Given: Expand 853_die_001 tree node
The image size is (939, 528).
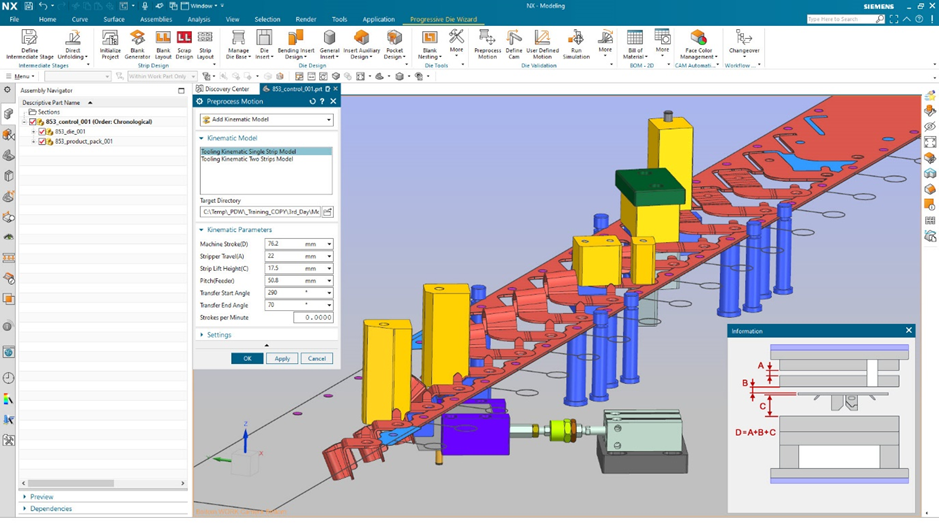Looking at the screenshot, I should click(34, 132).
